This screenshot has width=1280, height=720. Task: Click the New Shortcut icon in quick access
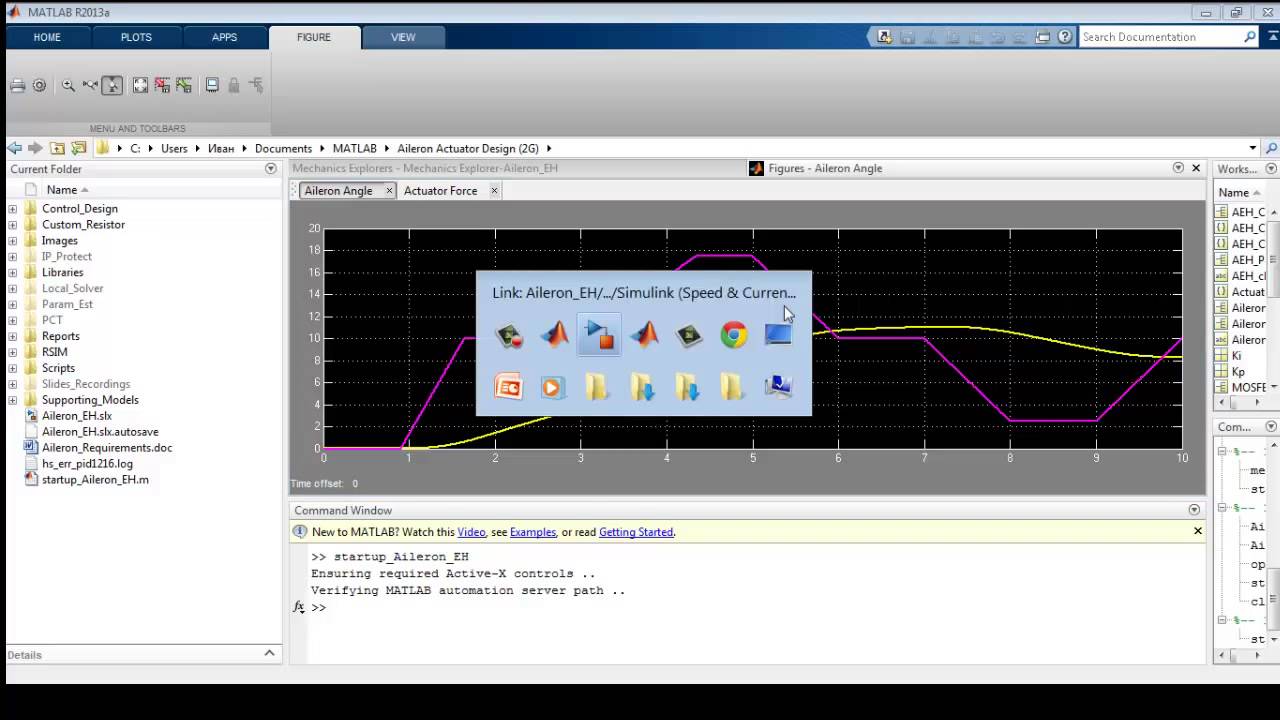[x=884, y=37]
